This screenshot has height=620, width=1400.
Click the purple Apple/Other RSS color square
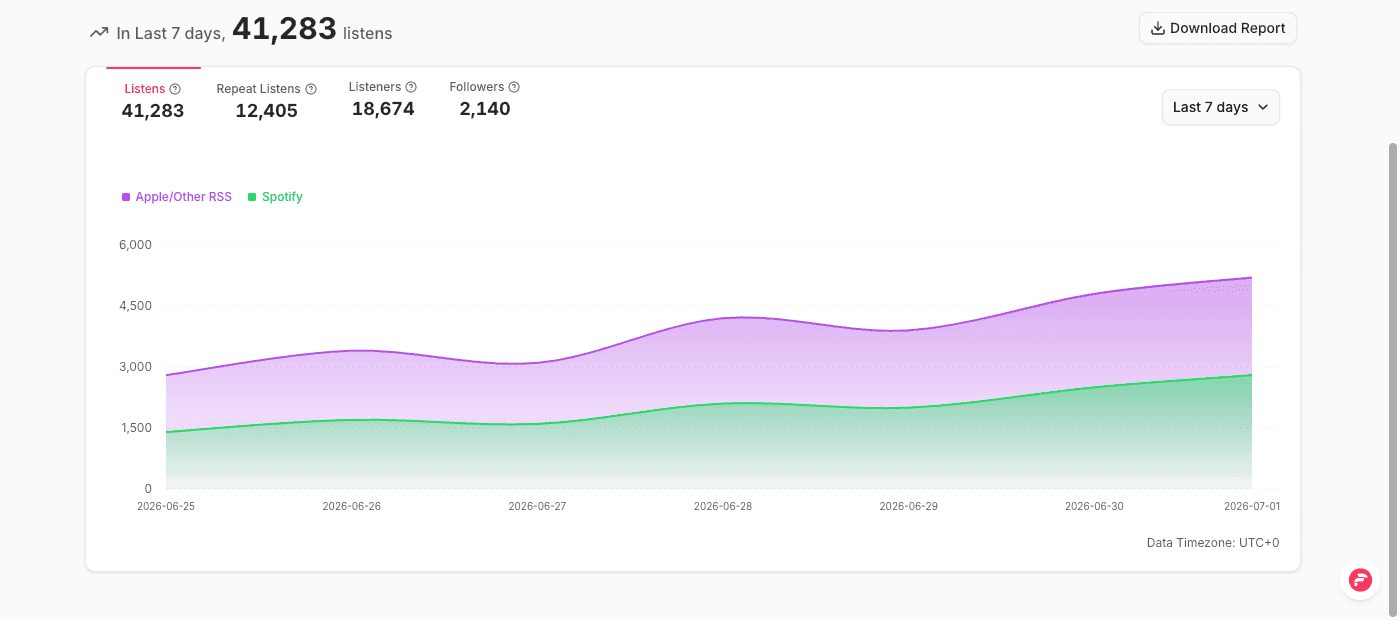click(x=126, y=197)
